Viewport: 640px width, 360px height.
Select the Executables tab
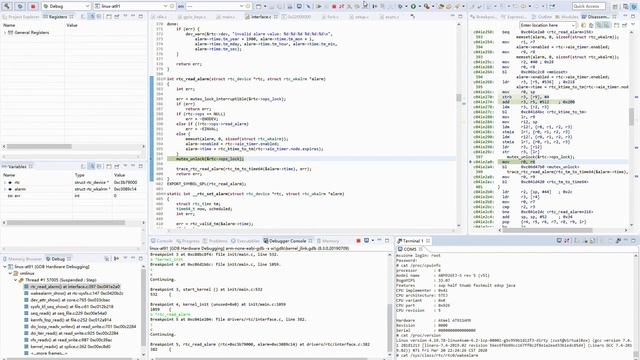245,241
